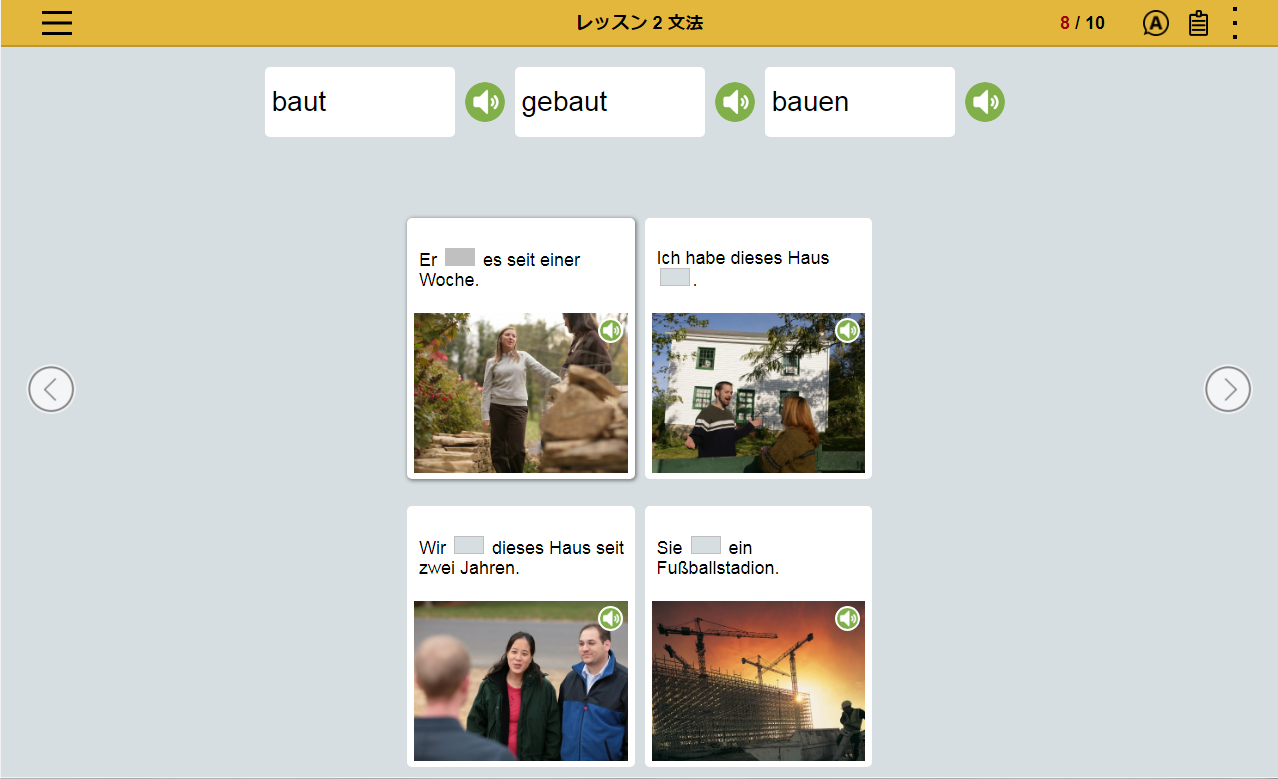
Task: Play audio on the Fußballstadion card
Action: (x=847, y=619)
